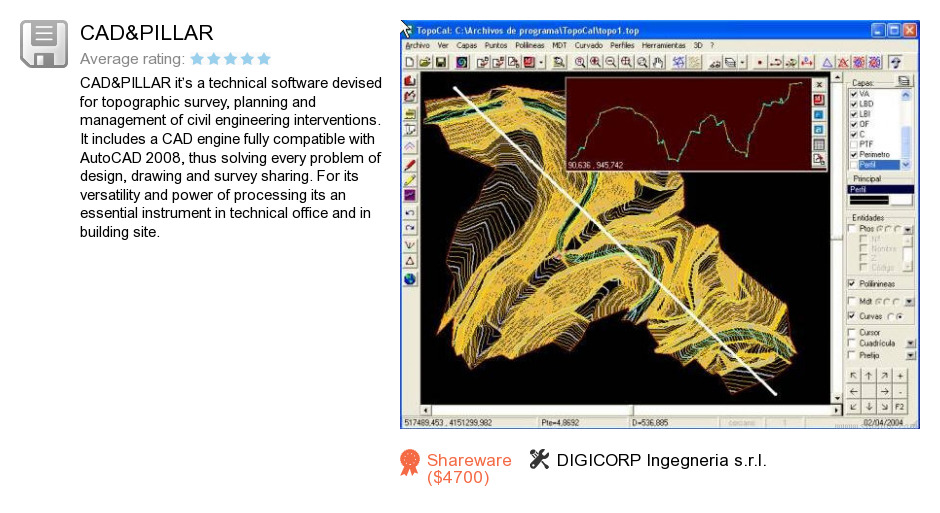Image resolution: width=940 pixels, height=513 pixels.
Task: Click the Zoom extents magnifier icon
Action: [x=626, y=62]
